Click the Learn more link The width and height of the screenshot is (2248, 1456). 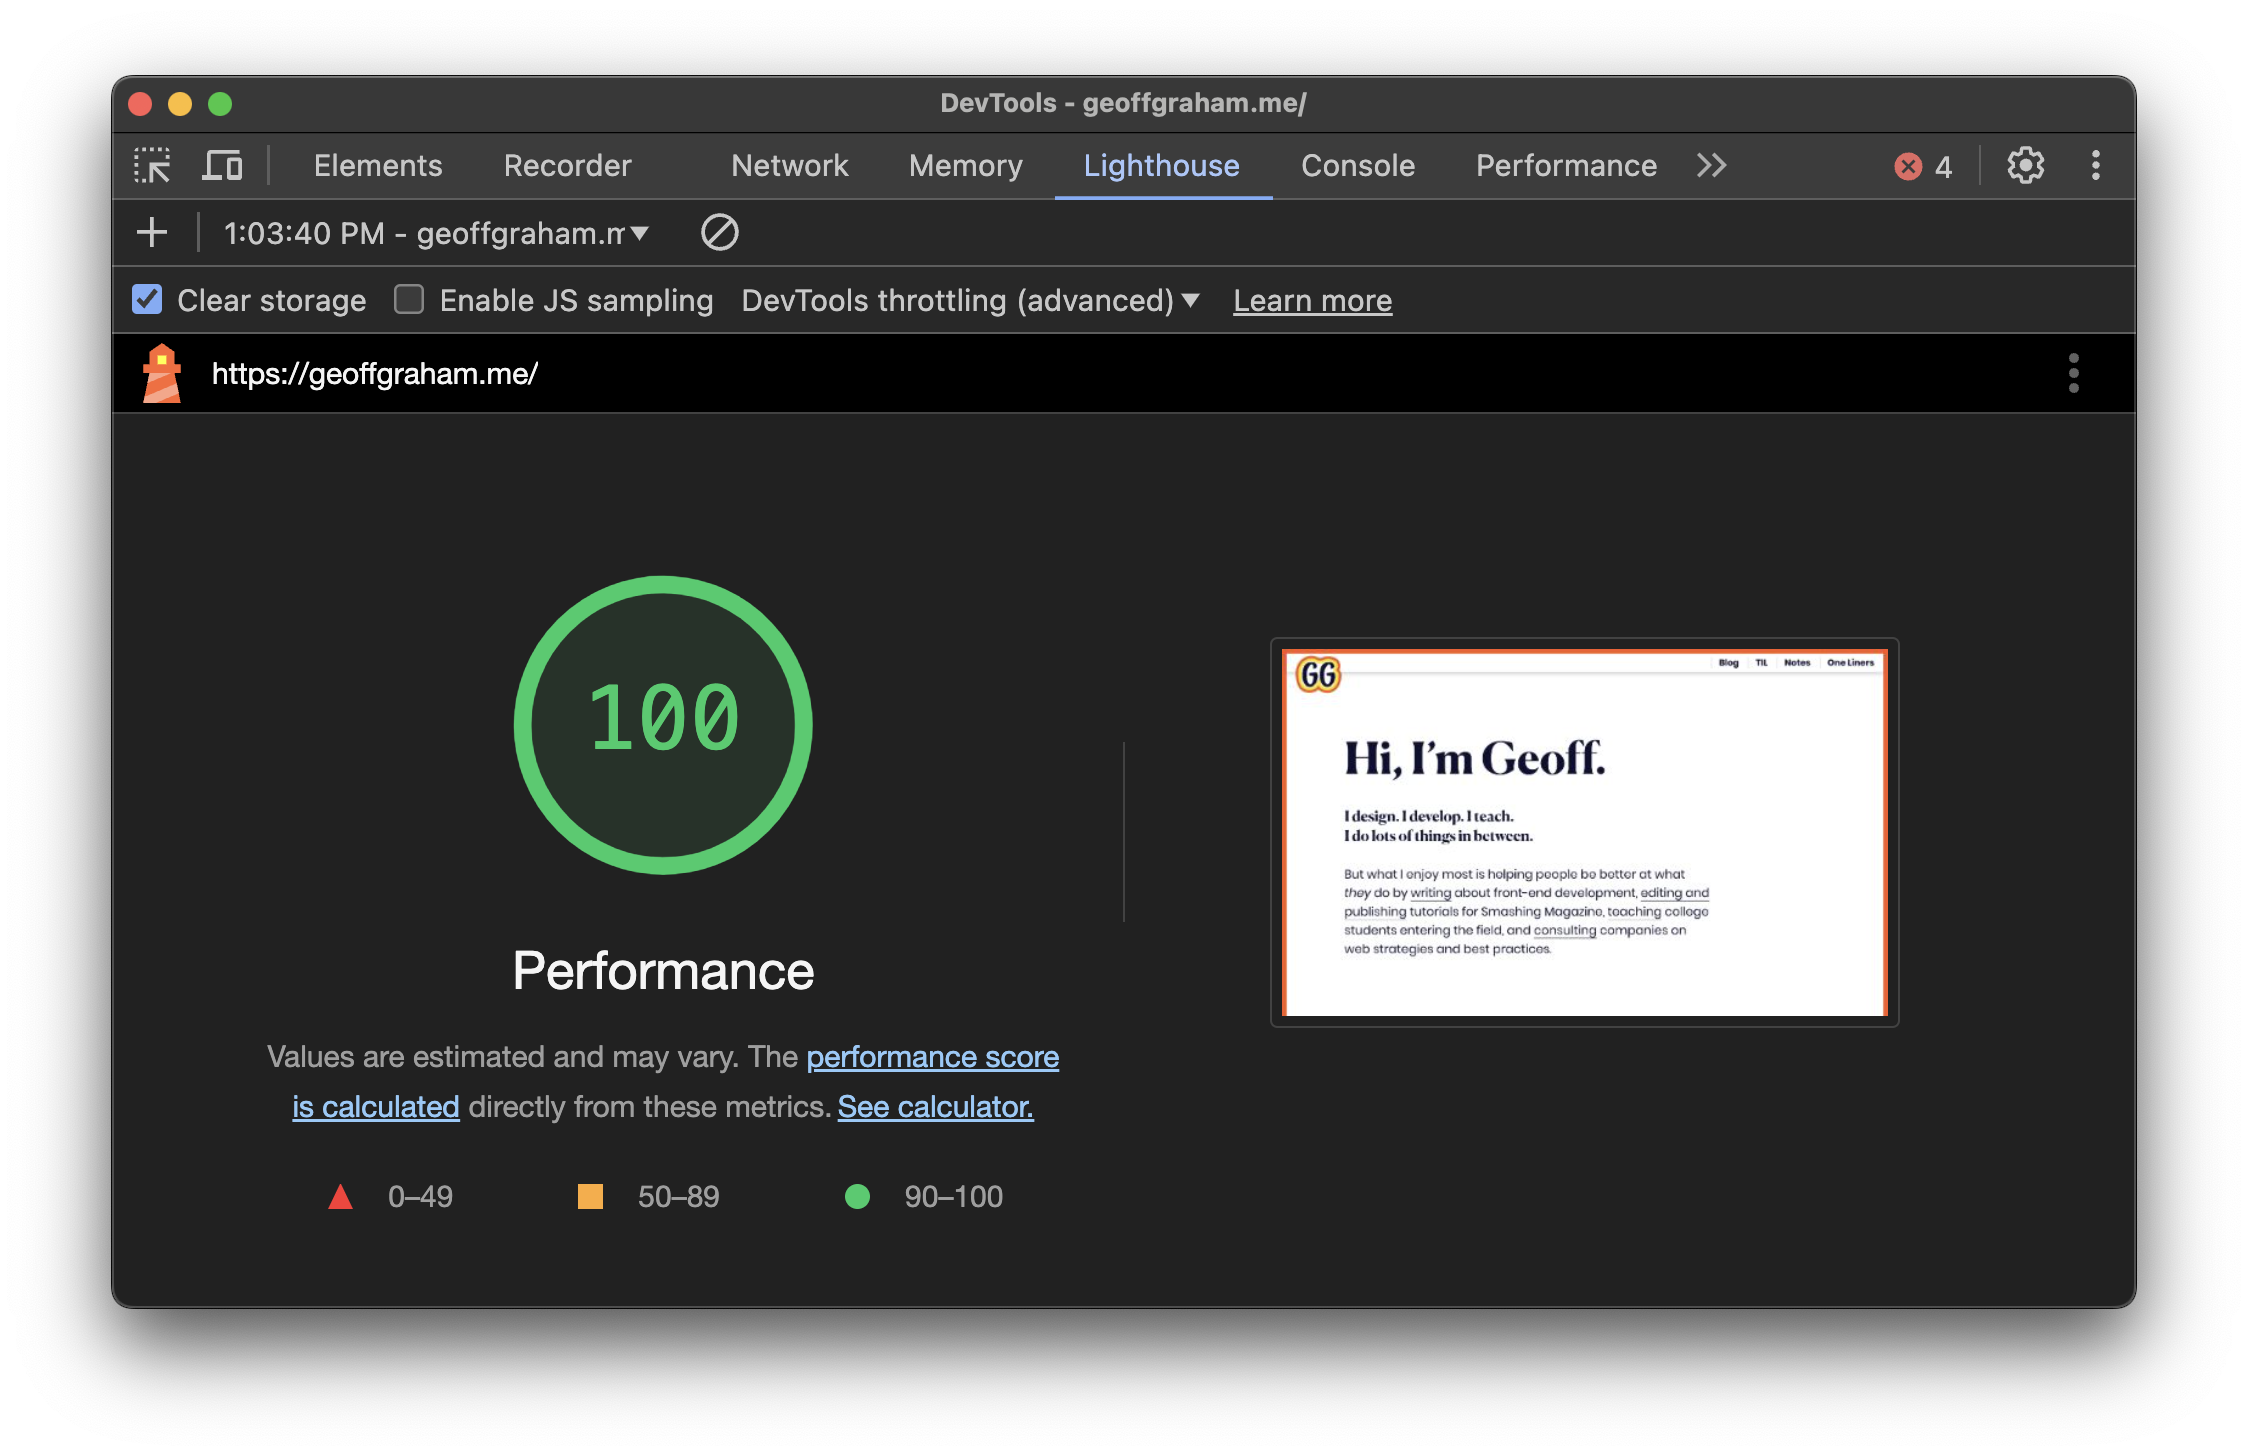point(1312,300)
